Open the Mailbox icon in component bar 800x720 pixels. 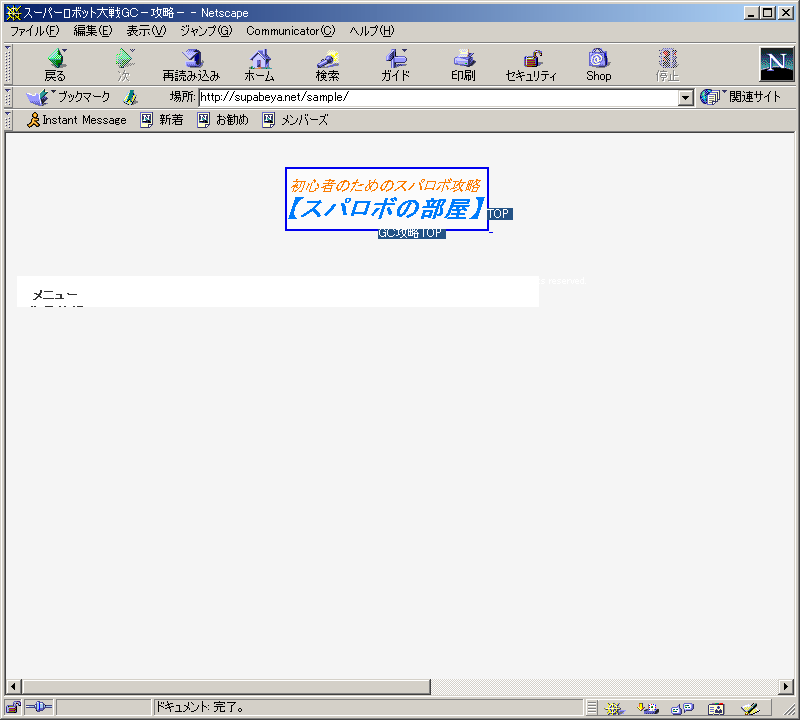(648, 708)
